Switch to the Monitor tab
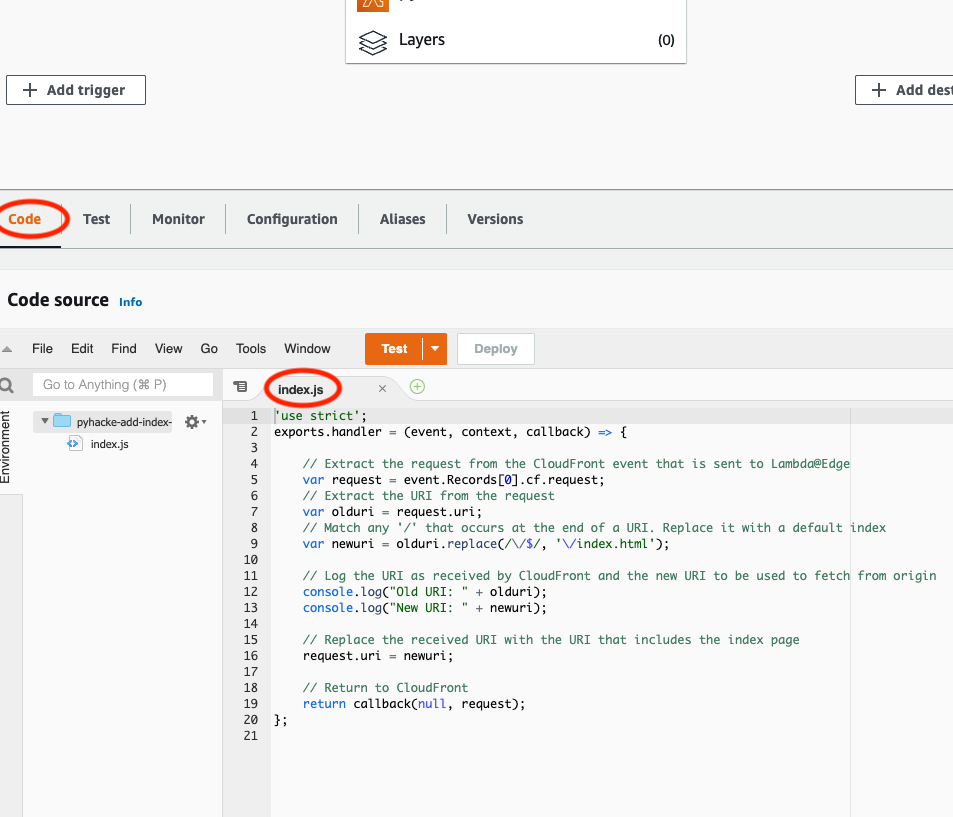The width and height of the screenshot is (953, 817). [x=178, y=219]
